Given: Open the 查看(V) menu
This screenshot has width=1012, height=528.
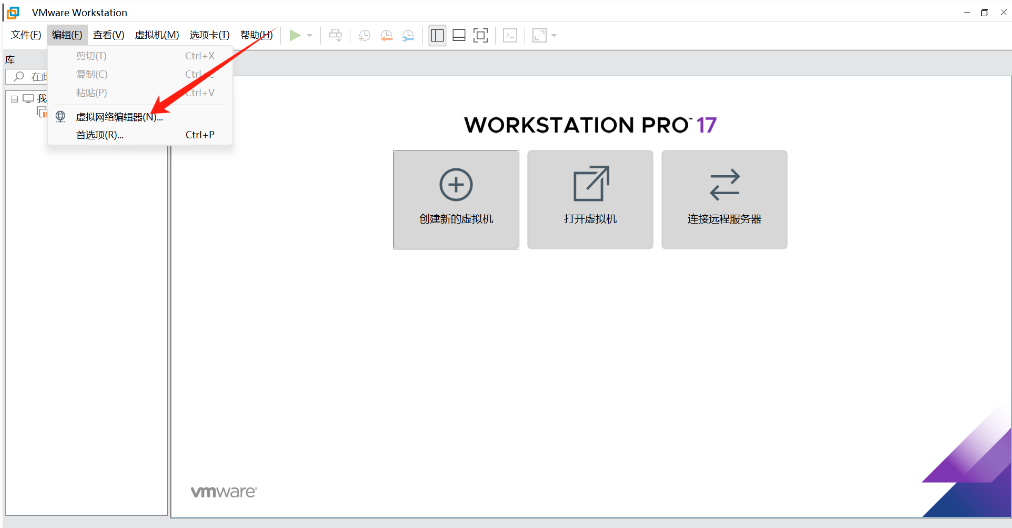Looking at the screenshot, I should (x=108, y=35).
